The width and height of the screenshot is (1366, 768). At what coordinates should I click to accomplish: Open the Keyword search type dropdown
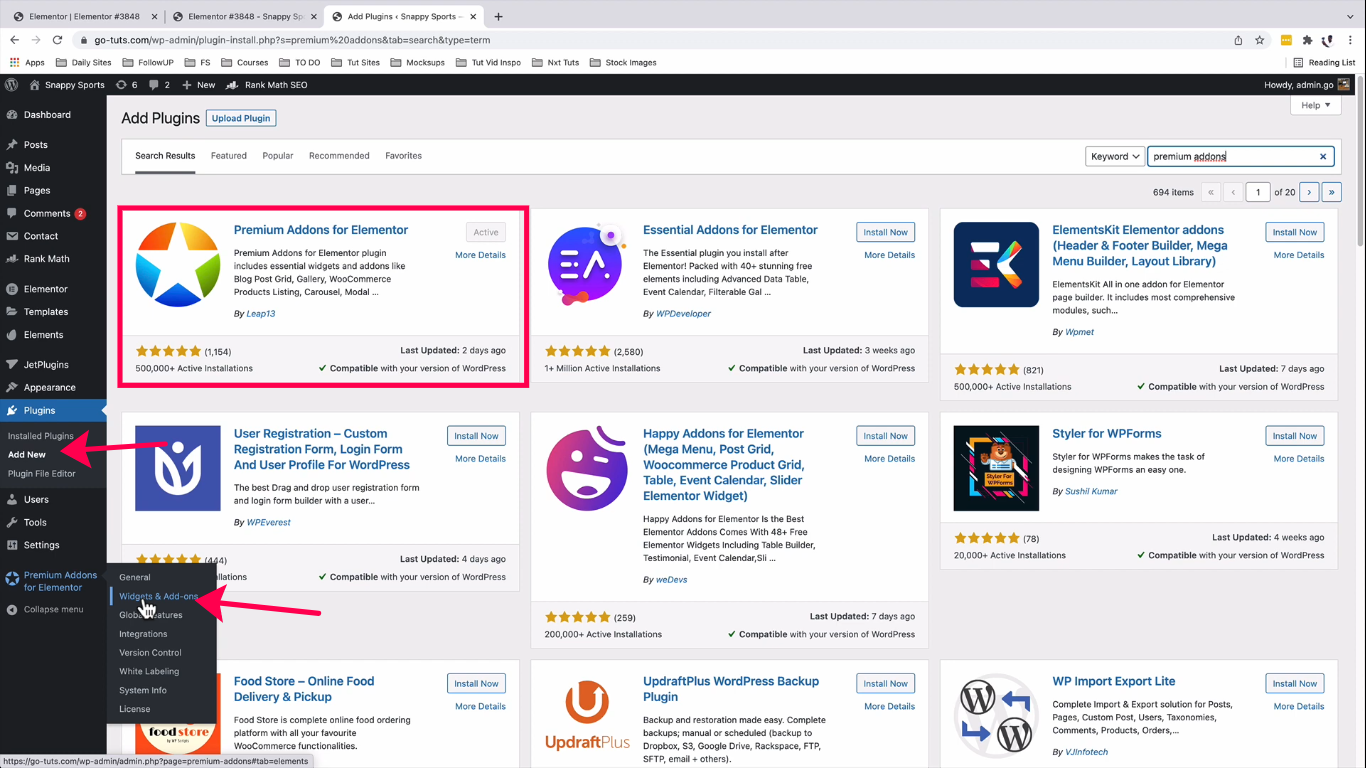[1115, 156]
